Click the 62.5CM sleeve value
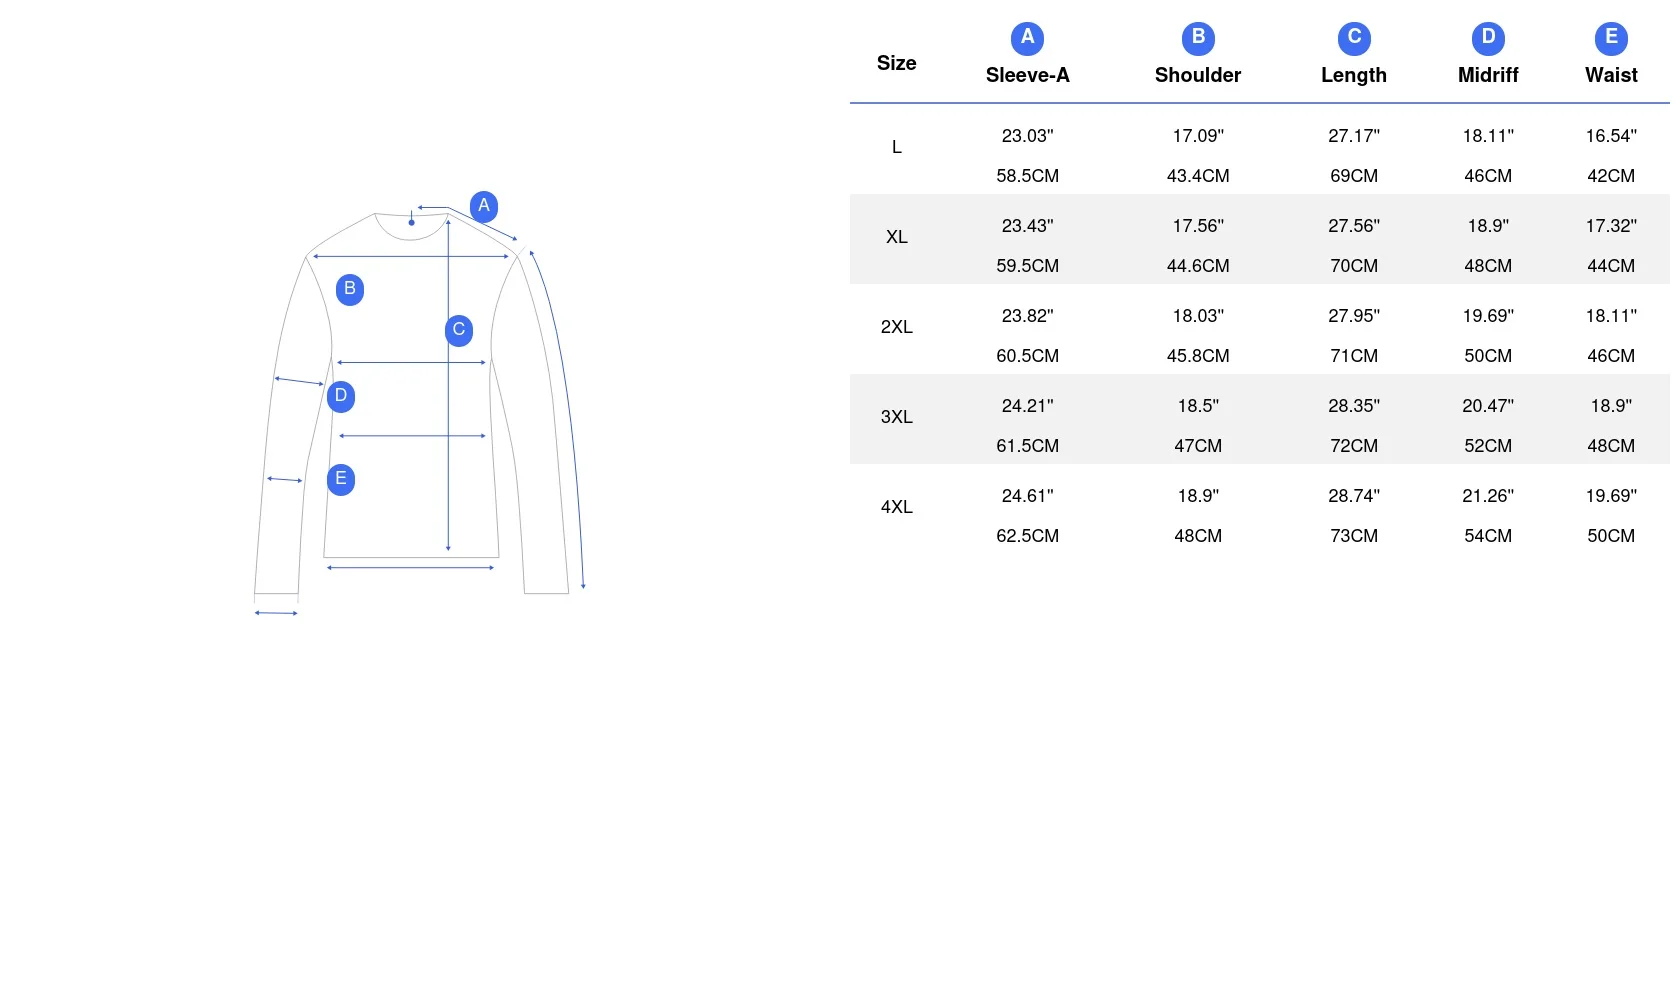The width and height of the screenshot is (1680, 1000). click(1027, 536)
